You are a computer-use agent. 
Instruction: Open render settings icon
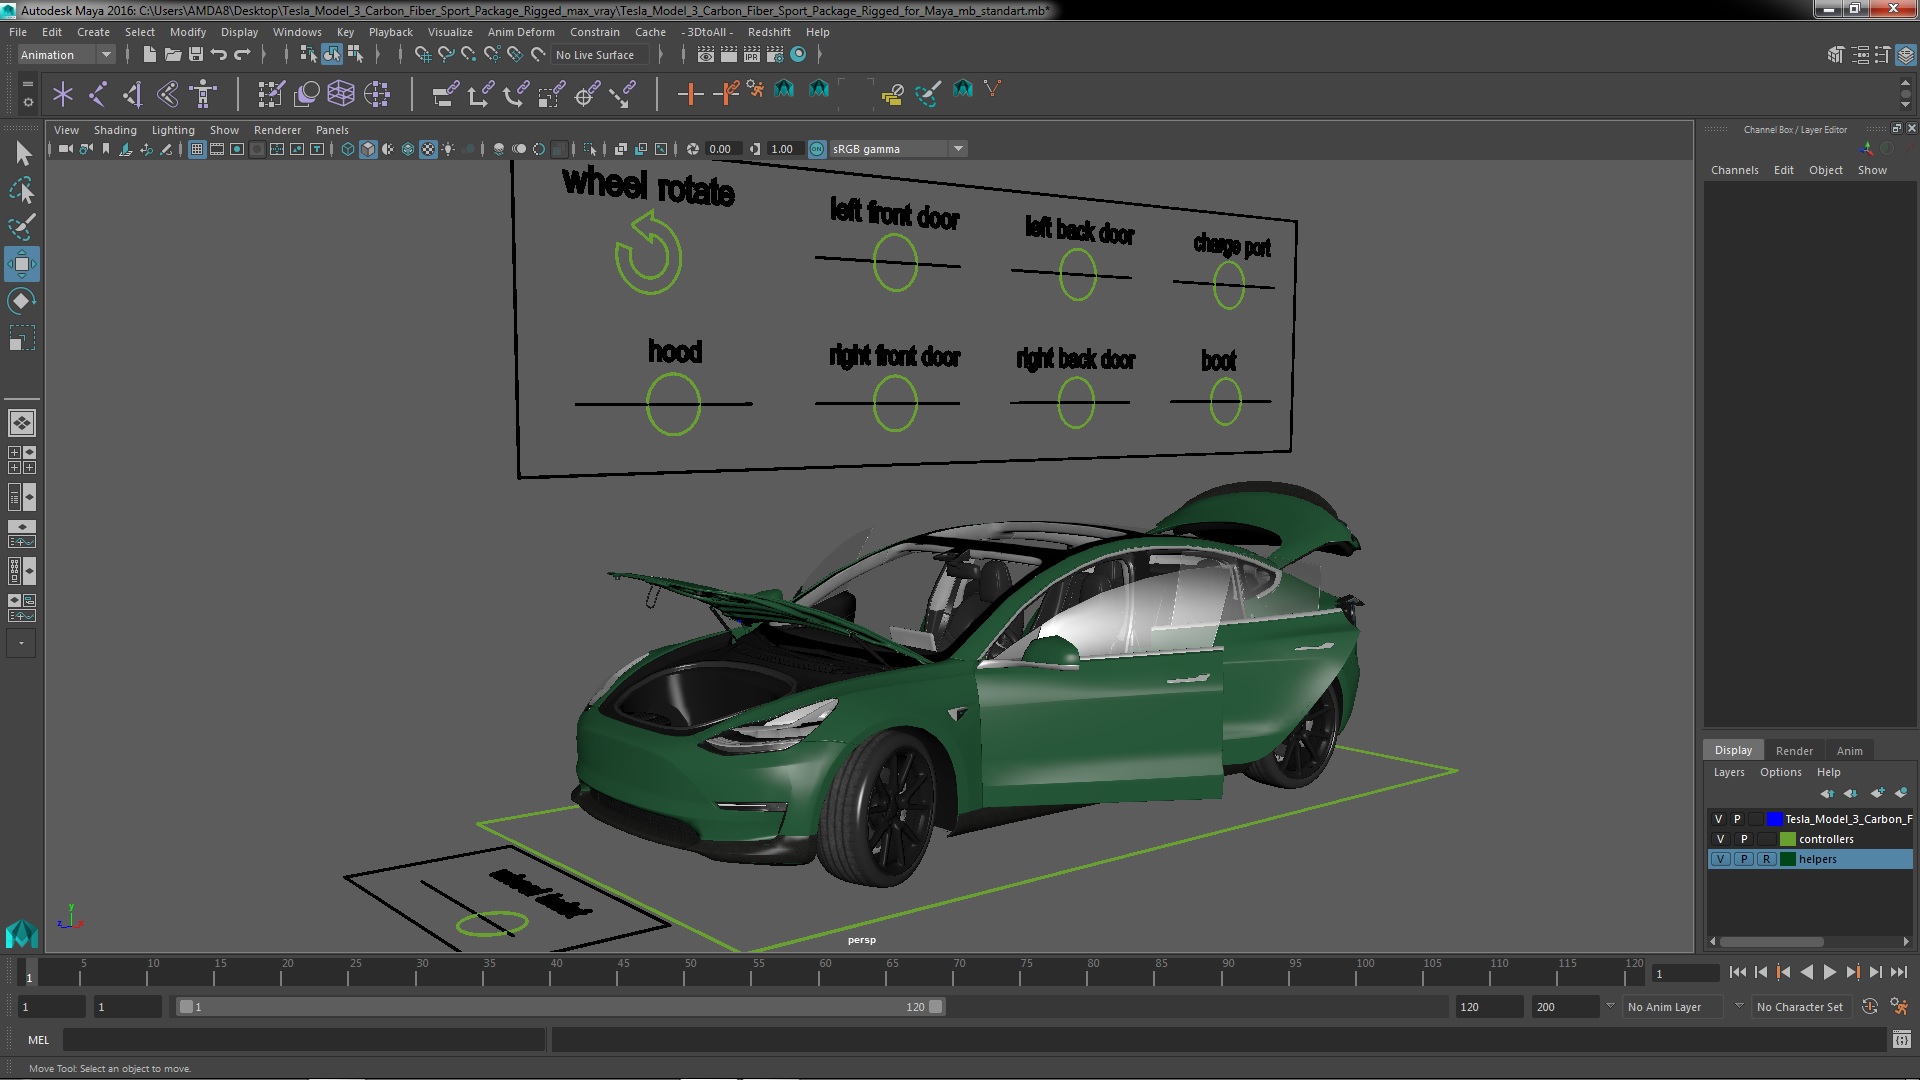pyautogui.click(x=775, y=55)
